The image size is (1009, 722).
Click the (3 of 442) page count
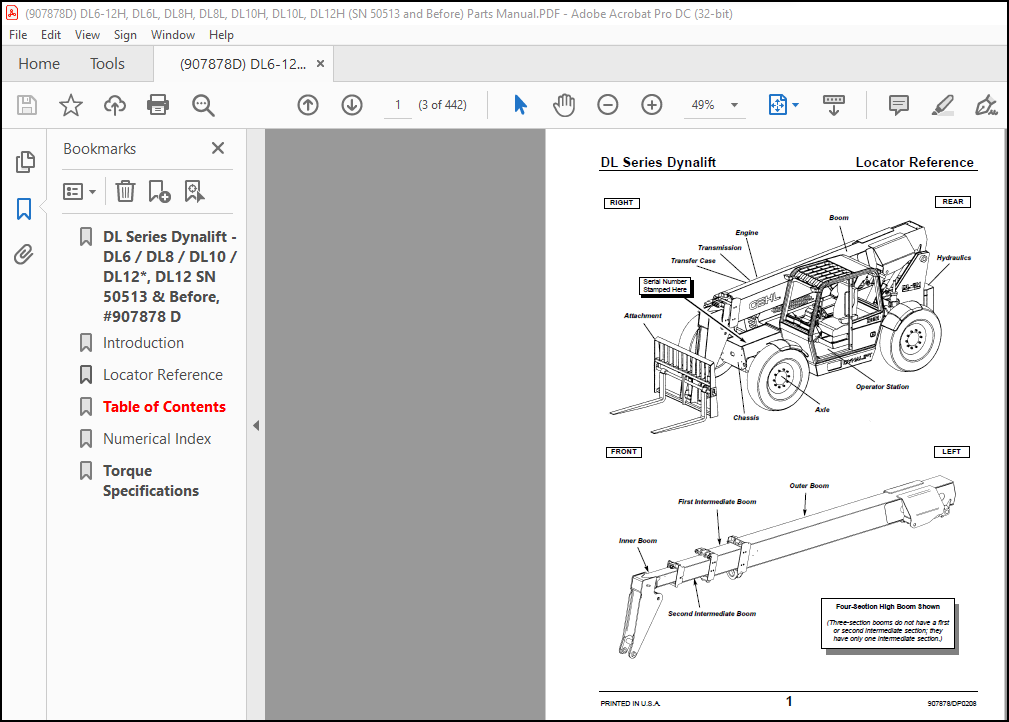point(442,105)
